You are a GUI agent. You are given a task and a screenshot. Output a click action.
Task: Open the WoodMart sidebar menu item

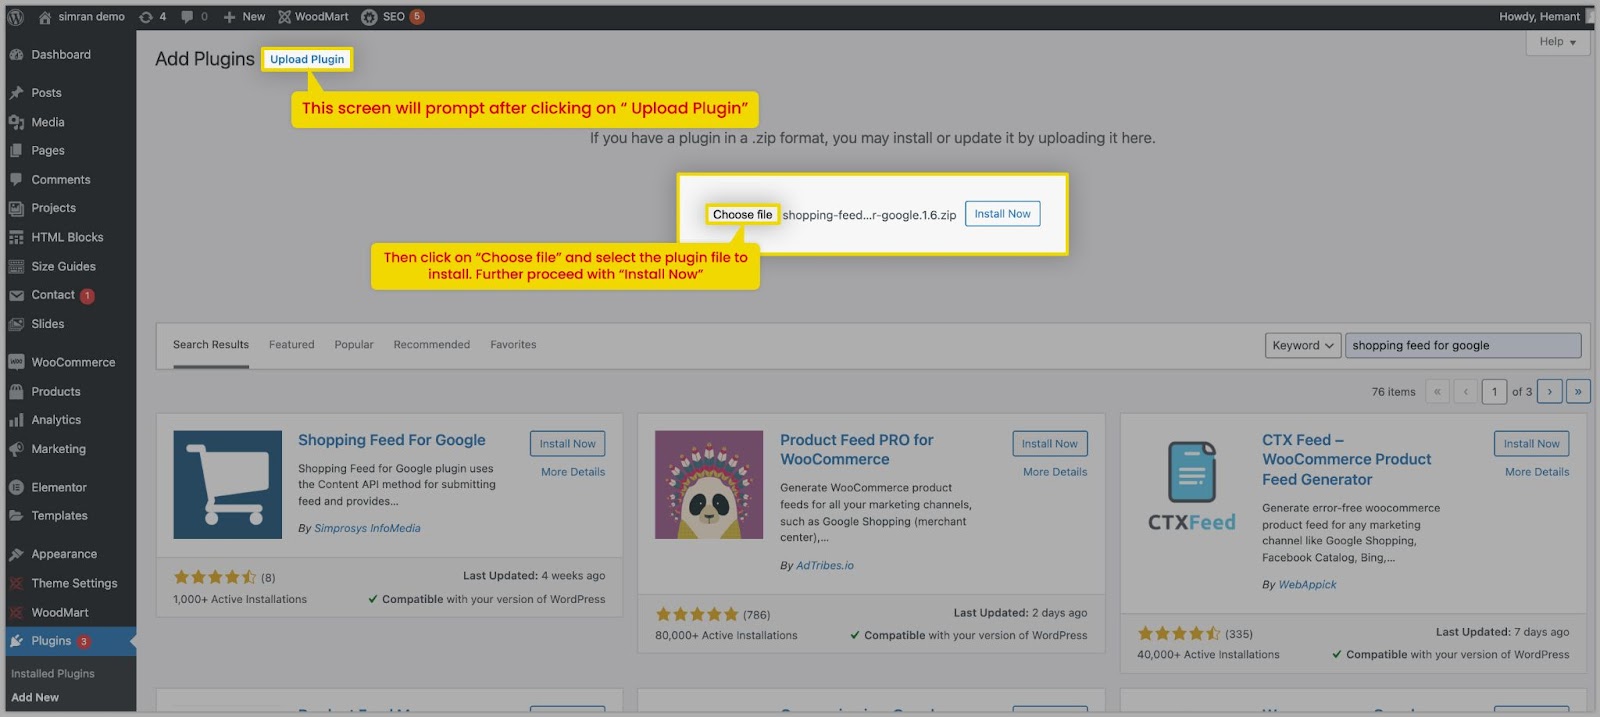(60, 612)
